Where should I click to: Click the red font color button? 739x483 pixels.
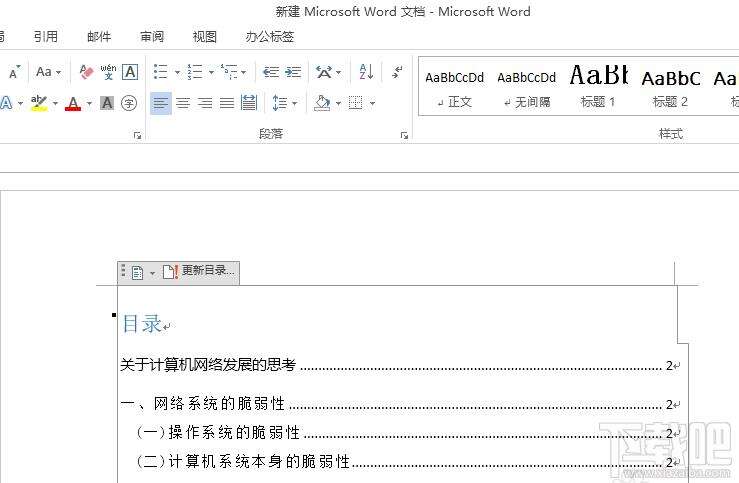(73, 103)
